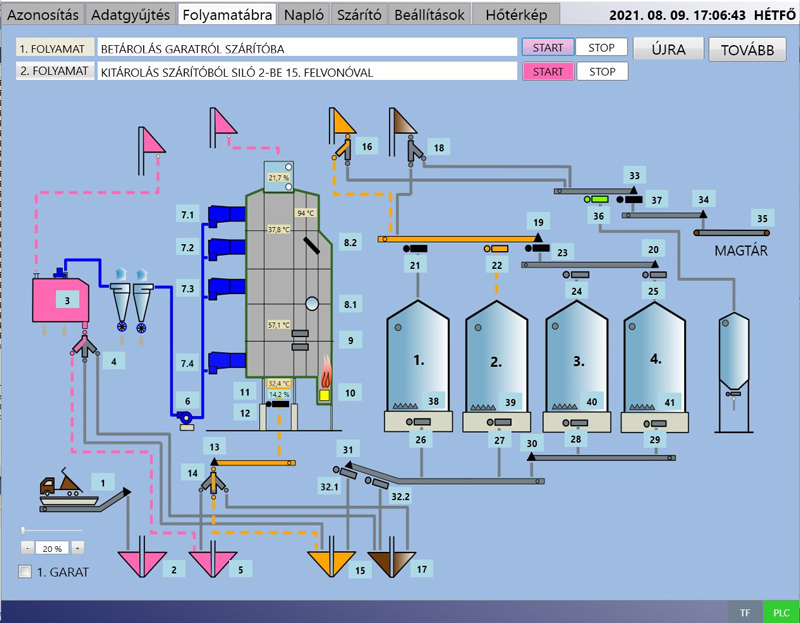800x623 pixels.
Task: Increase percentage with plus button
Action: click(x=77, y=548)
